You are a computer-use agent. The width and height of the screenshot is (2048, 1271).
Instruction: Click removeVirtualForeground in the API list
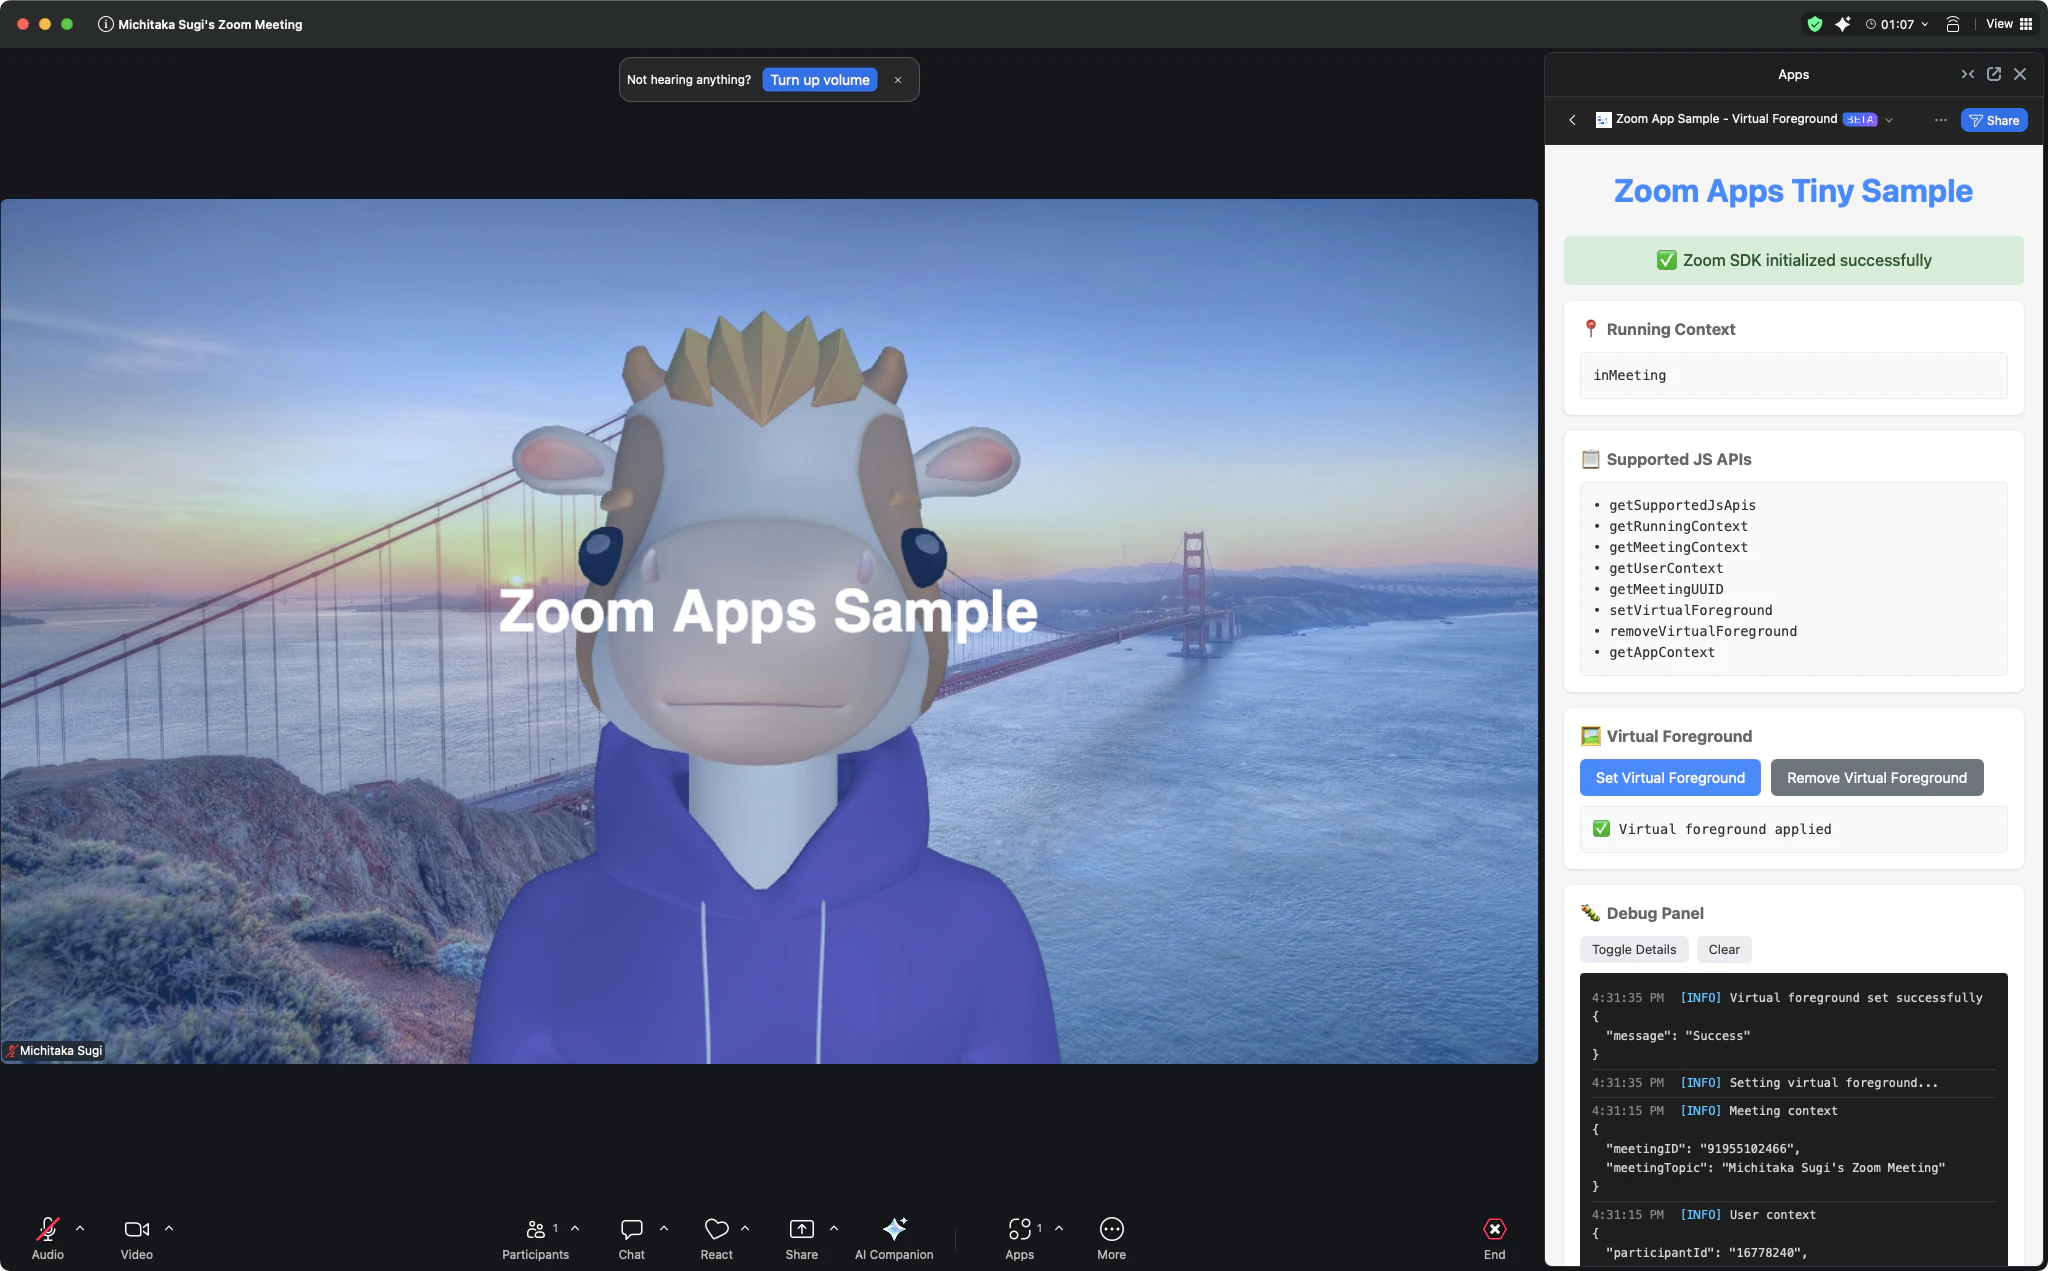(1703, 631)
